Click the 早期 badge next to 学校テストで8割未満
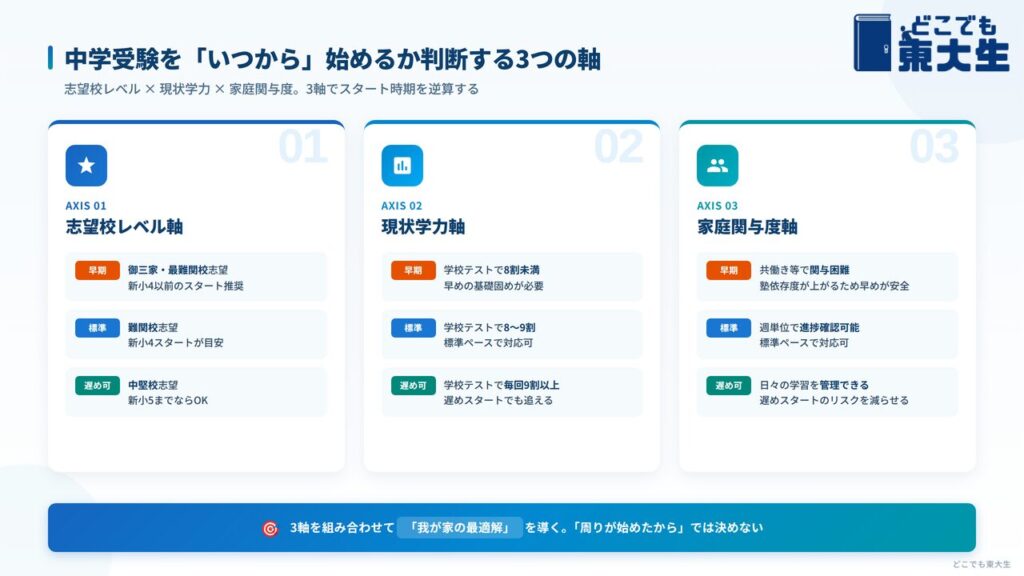The image size is (1024, 576). (413, 270)
